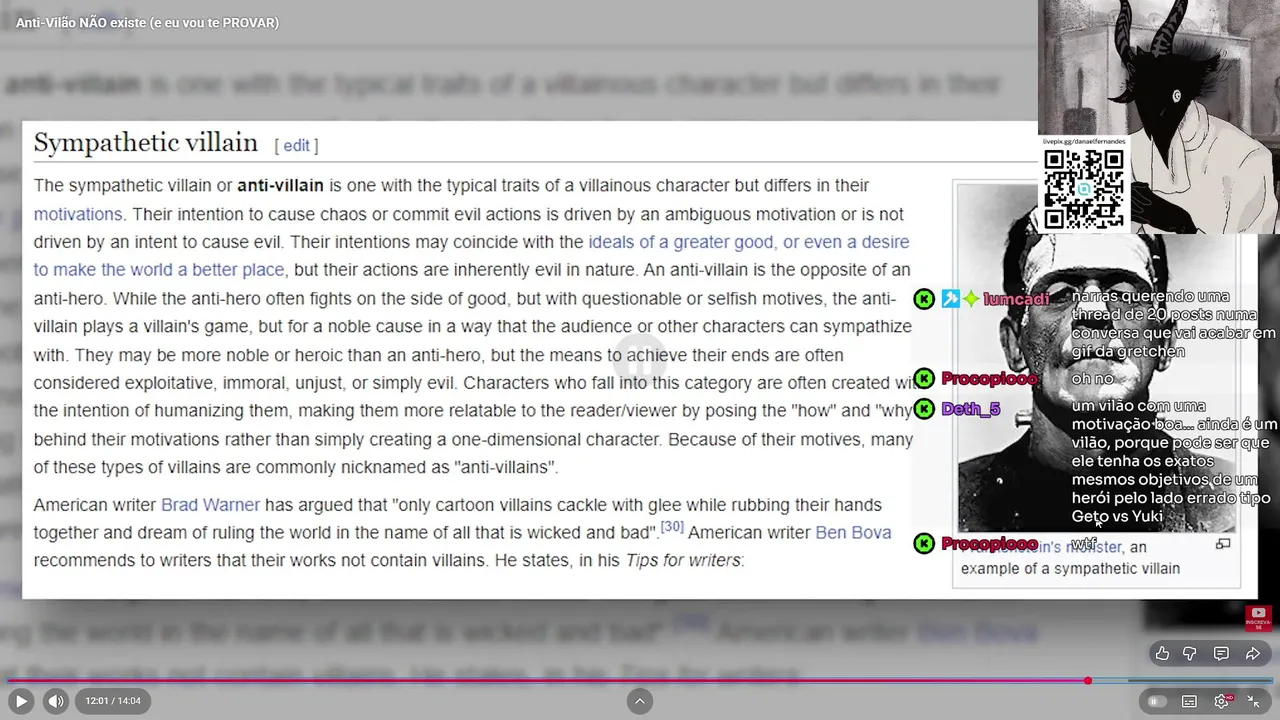Enlarge the Frankenstein's monster image icon
1280x720 pixels.
tap(1222, 545)
